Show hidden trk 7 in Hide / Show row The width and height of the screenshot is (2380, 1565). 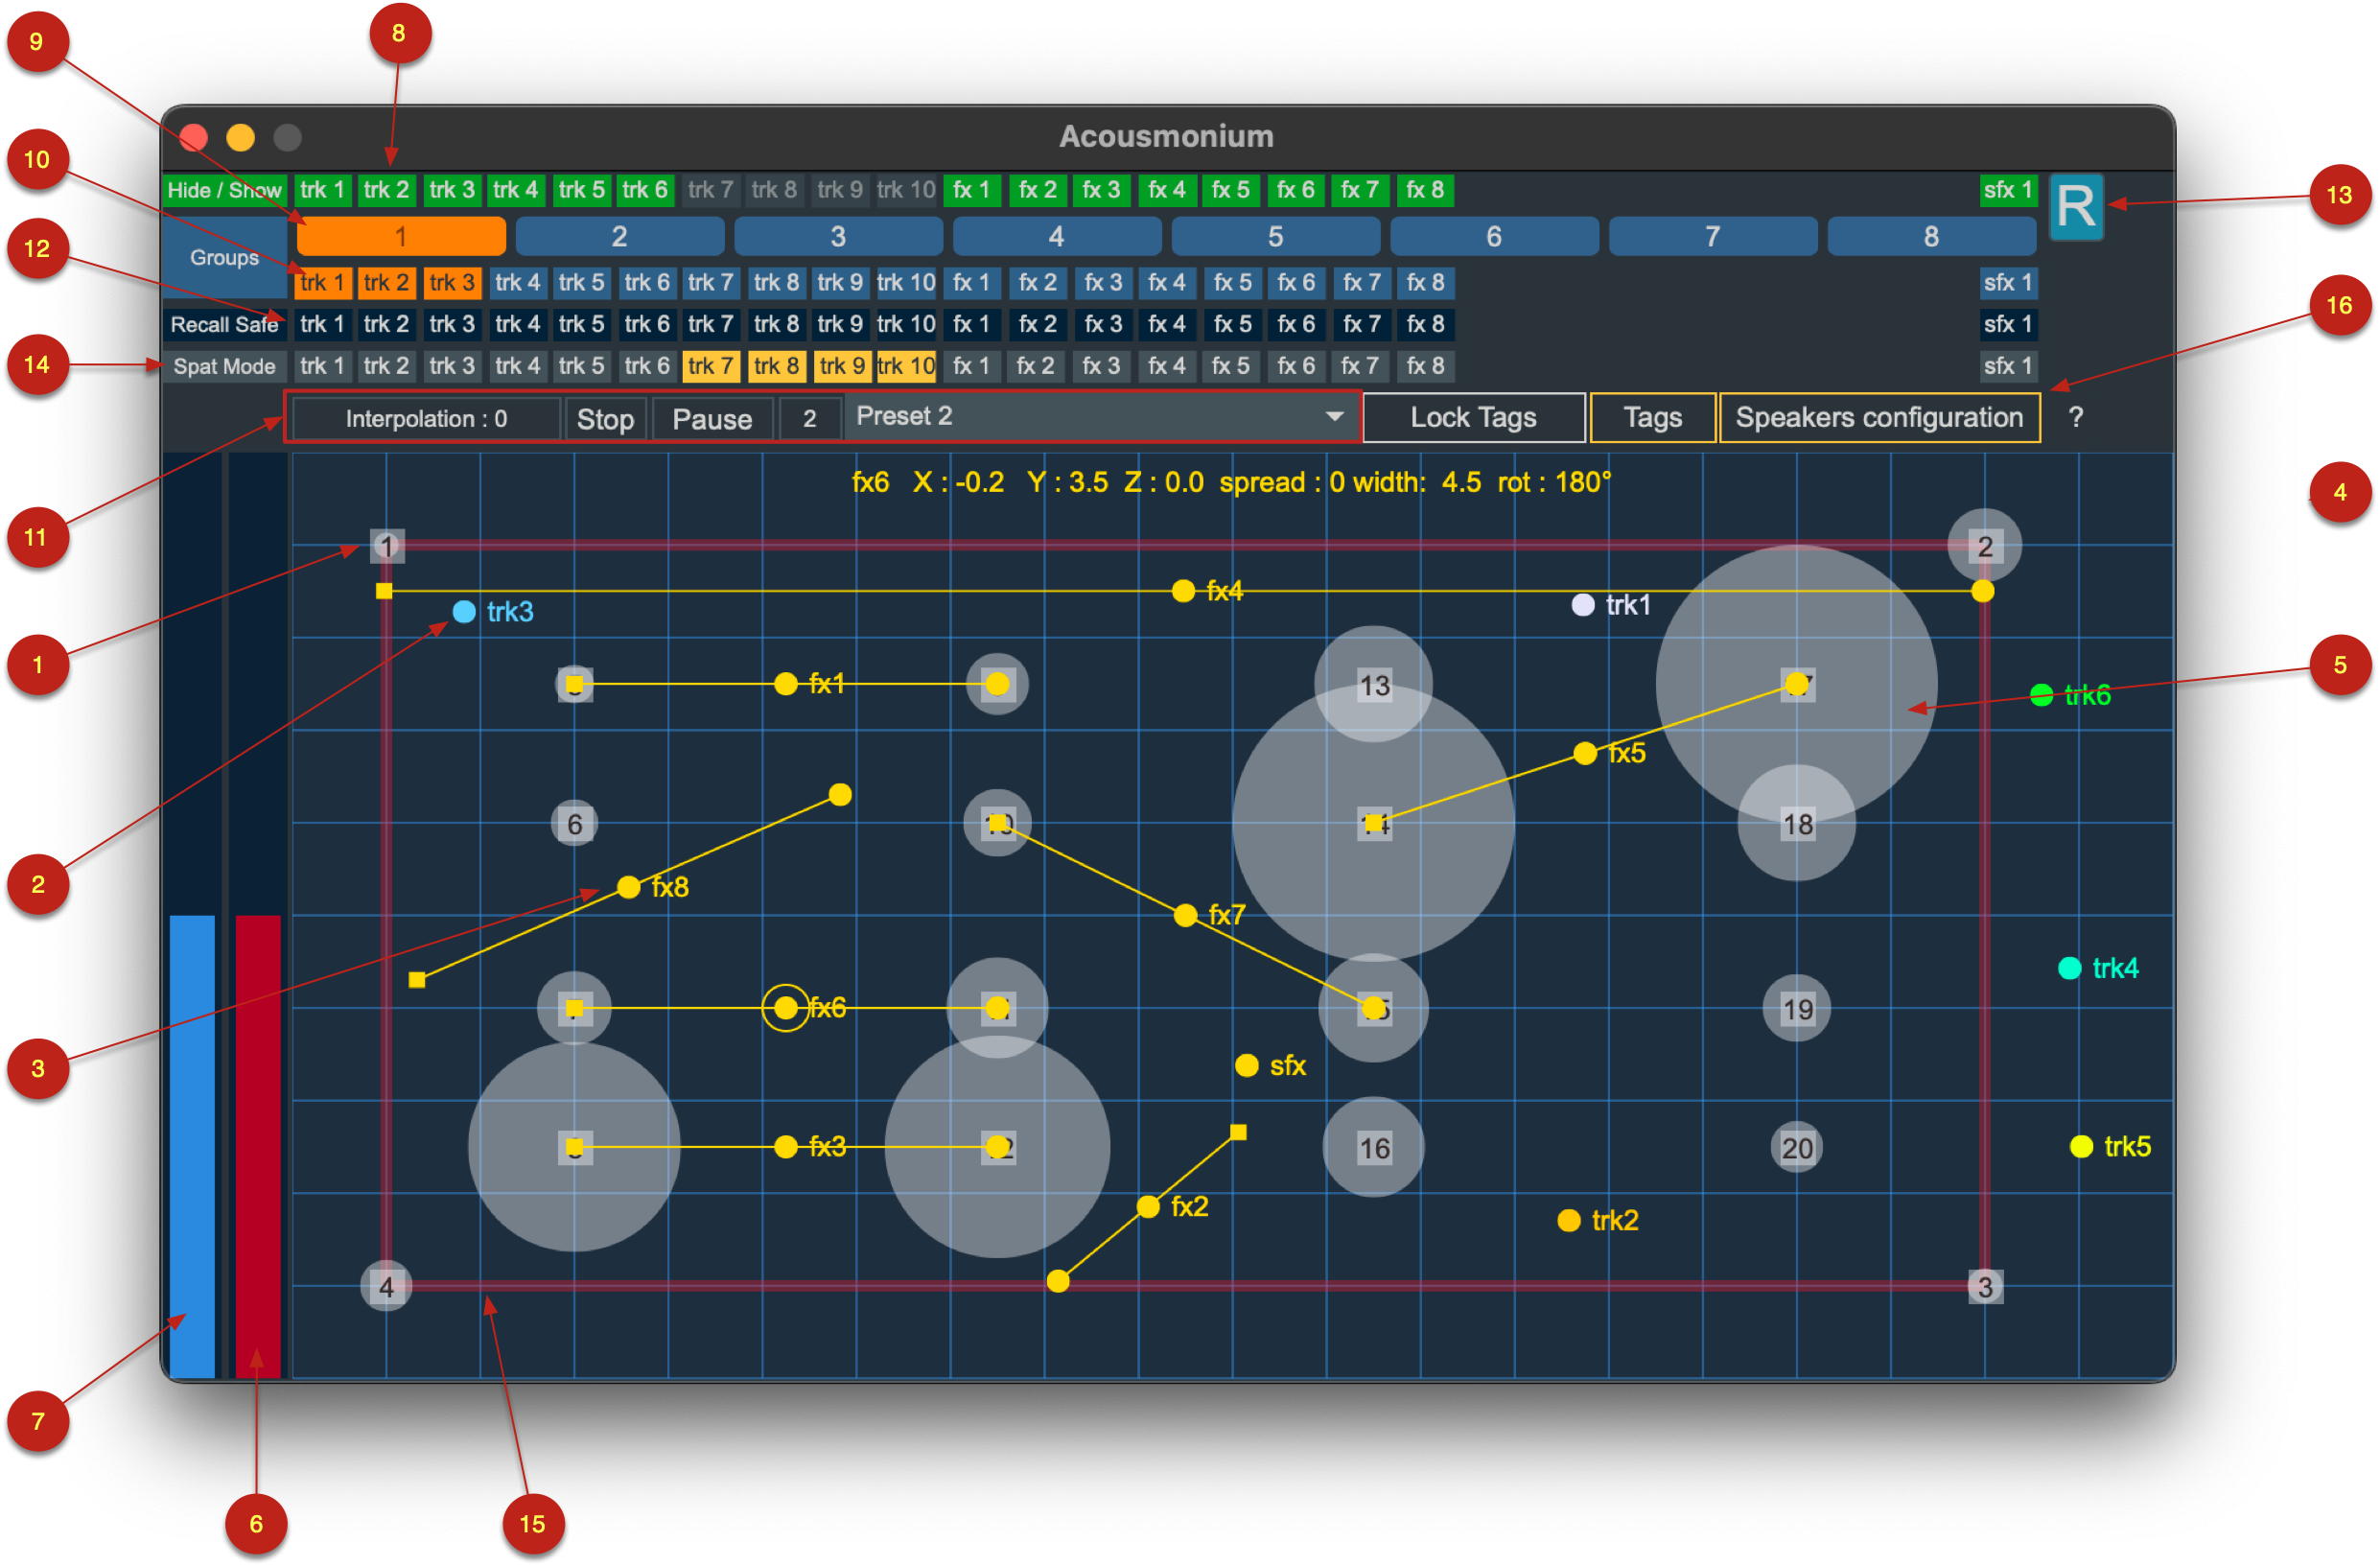tap(710, 190)
